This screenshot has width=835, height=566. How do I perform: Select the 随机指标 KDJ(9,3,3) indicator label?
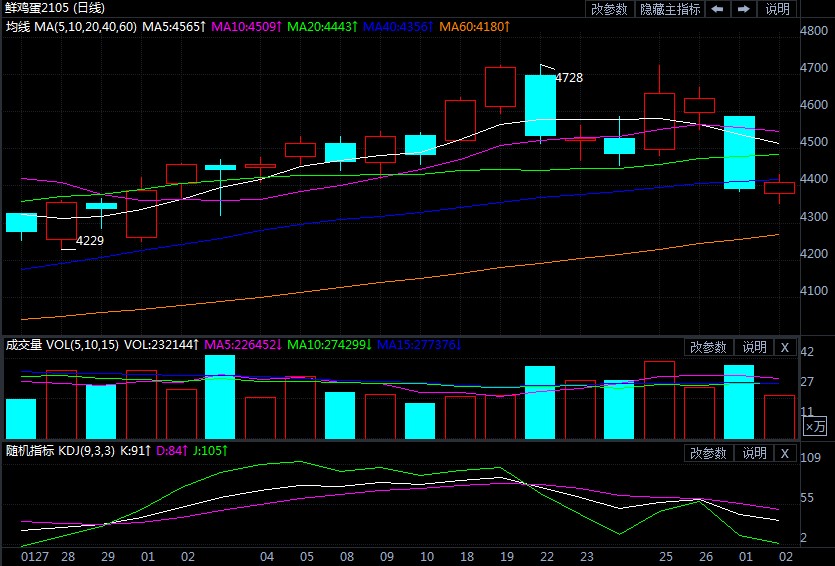pyautogui.click(x=61, y=452)
